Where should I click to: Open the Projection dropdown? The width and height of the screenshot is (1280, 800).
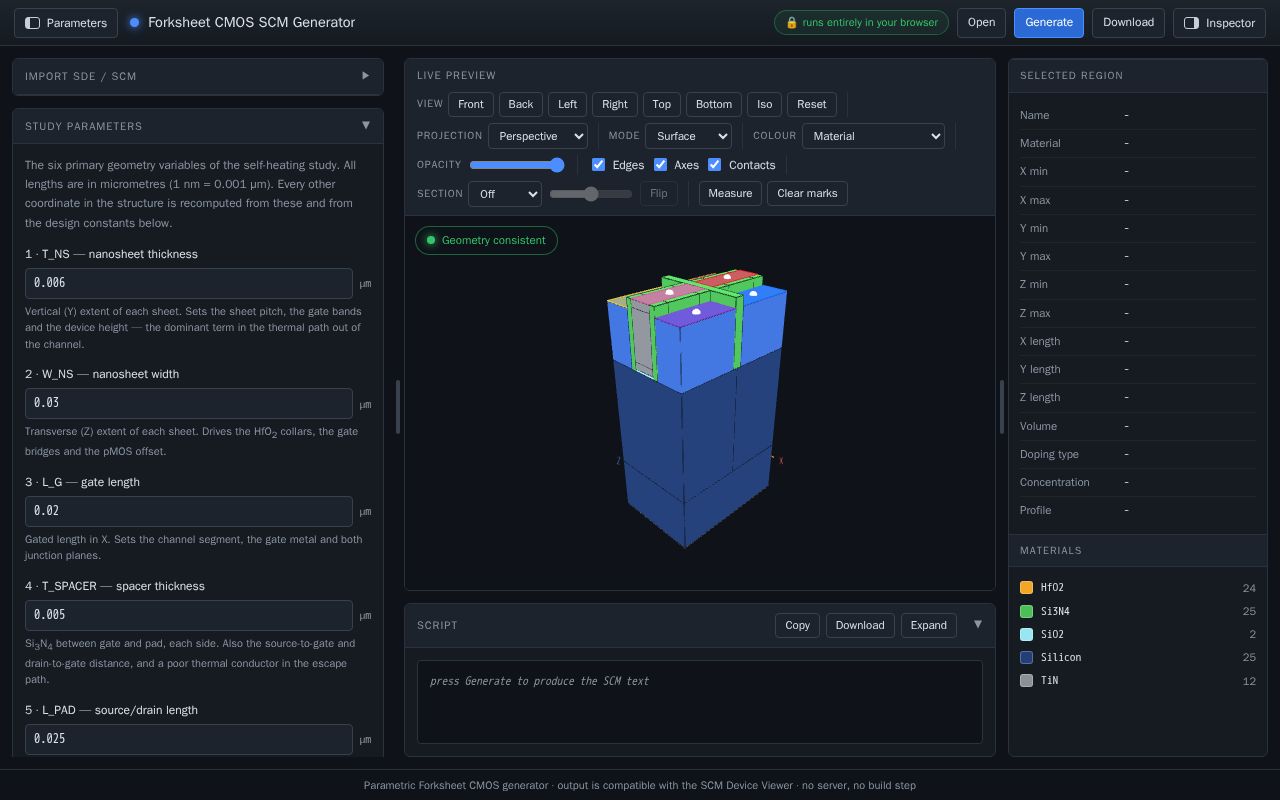click(538, 136)
